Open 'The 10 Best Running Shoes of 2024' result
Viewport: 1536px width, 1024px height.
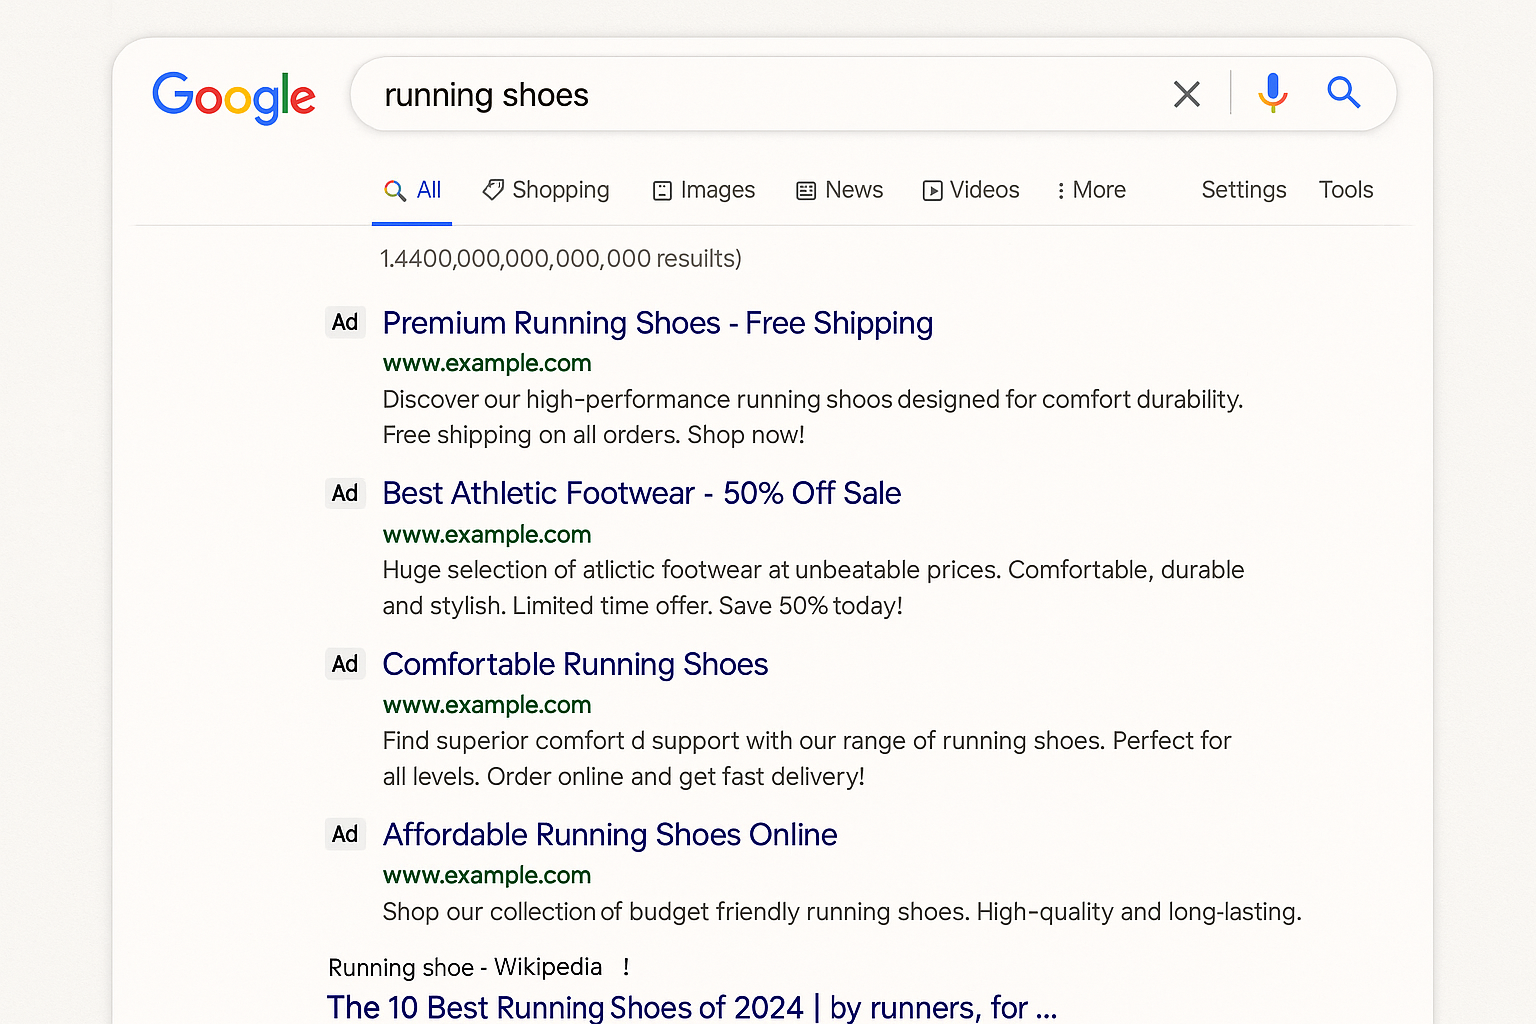click(x=690, y=1006)
